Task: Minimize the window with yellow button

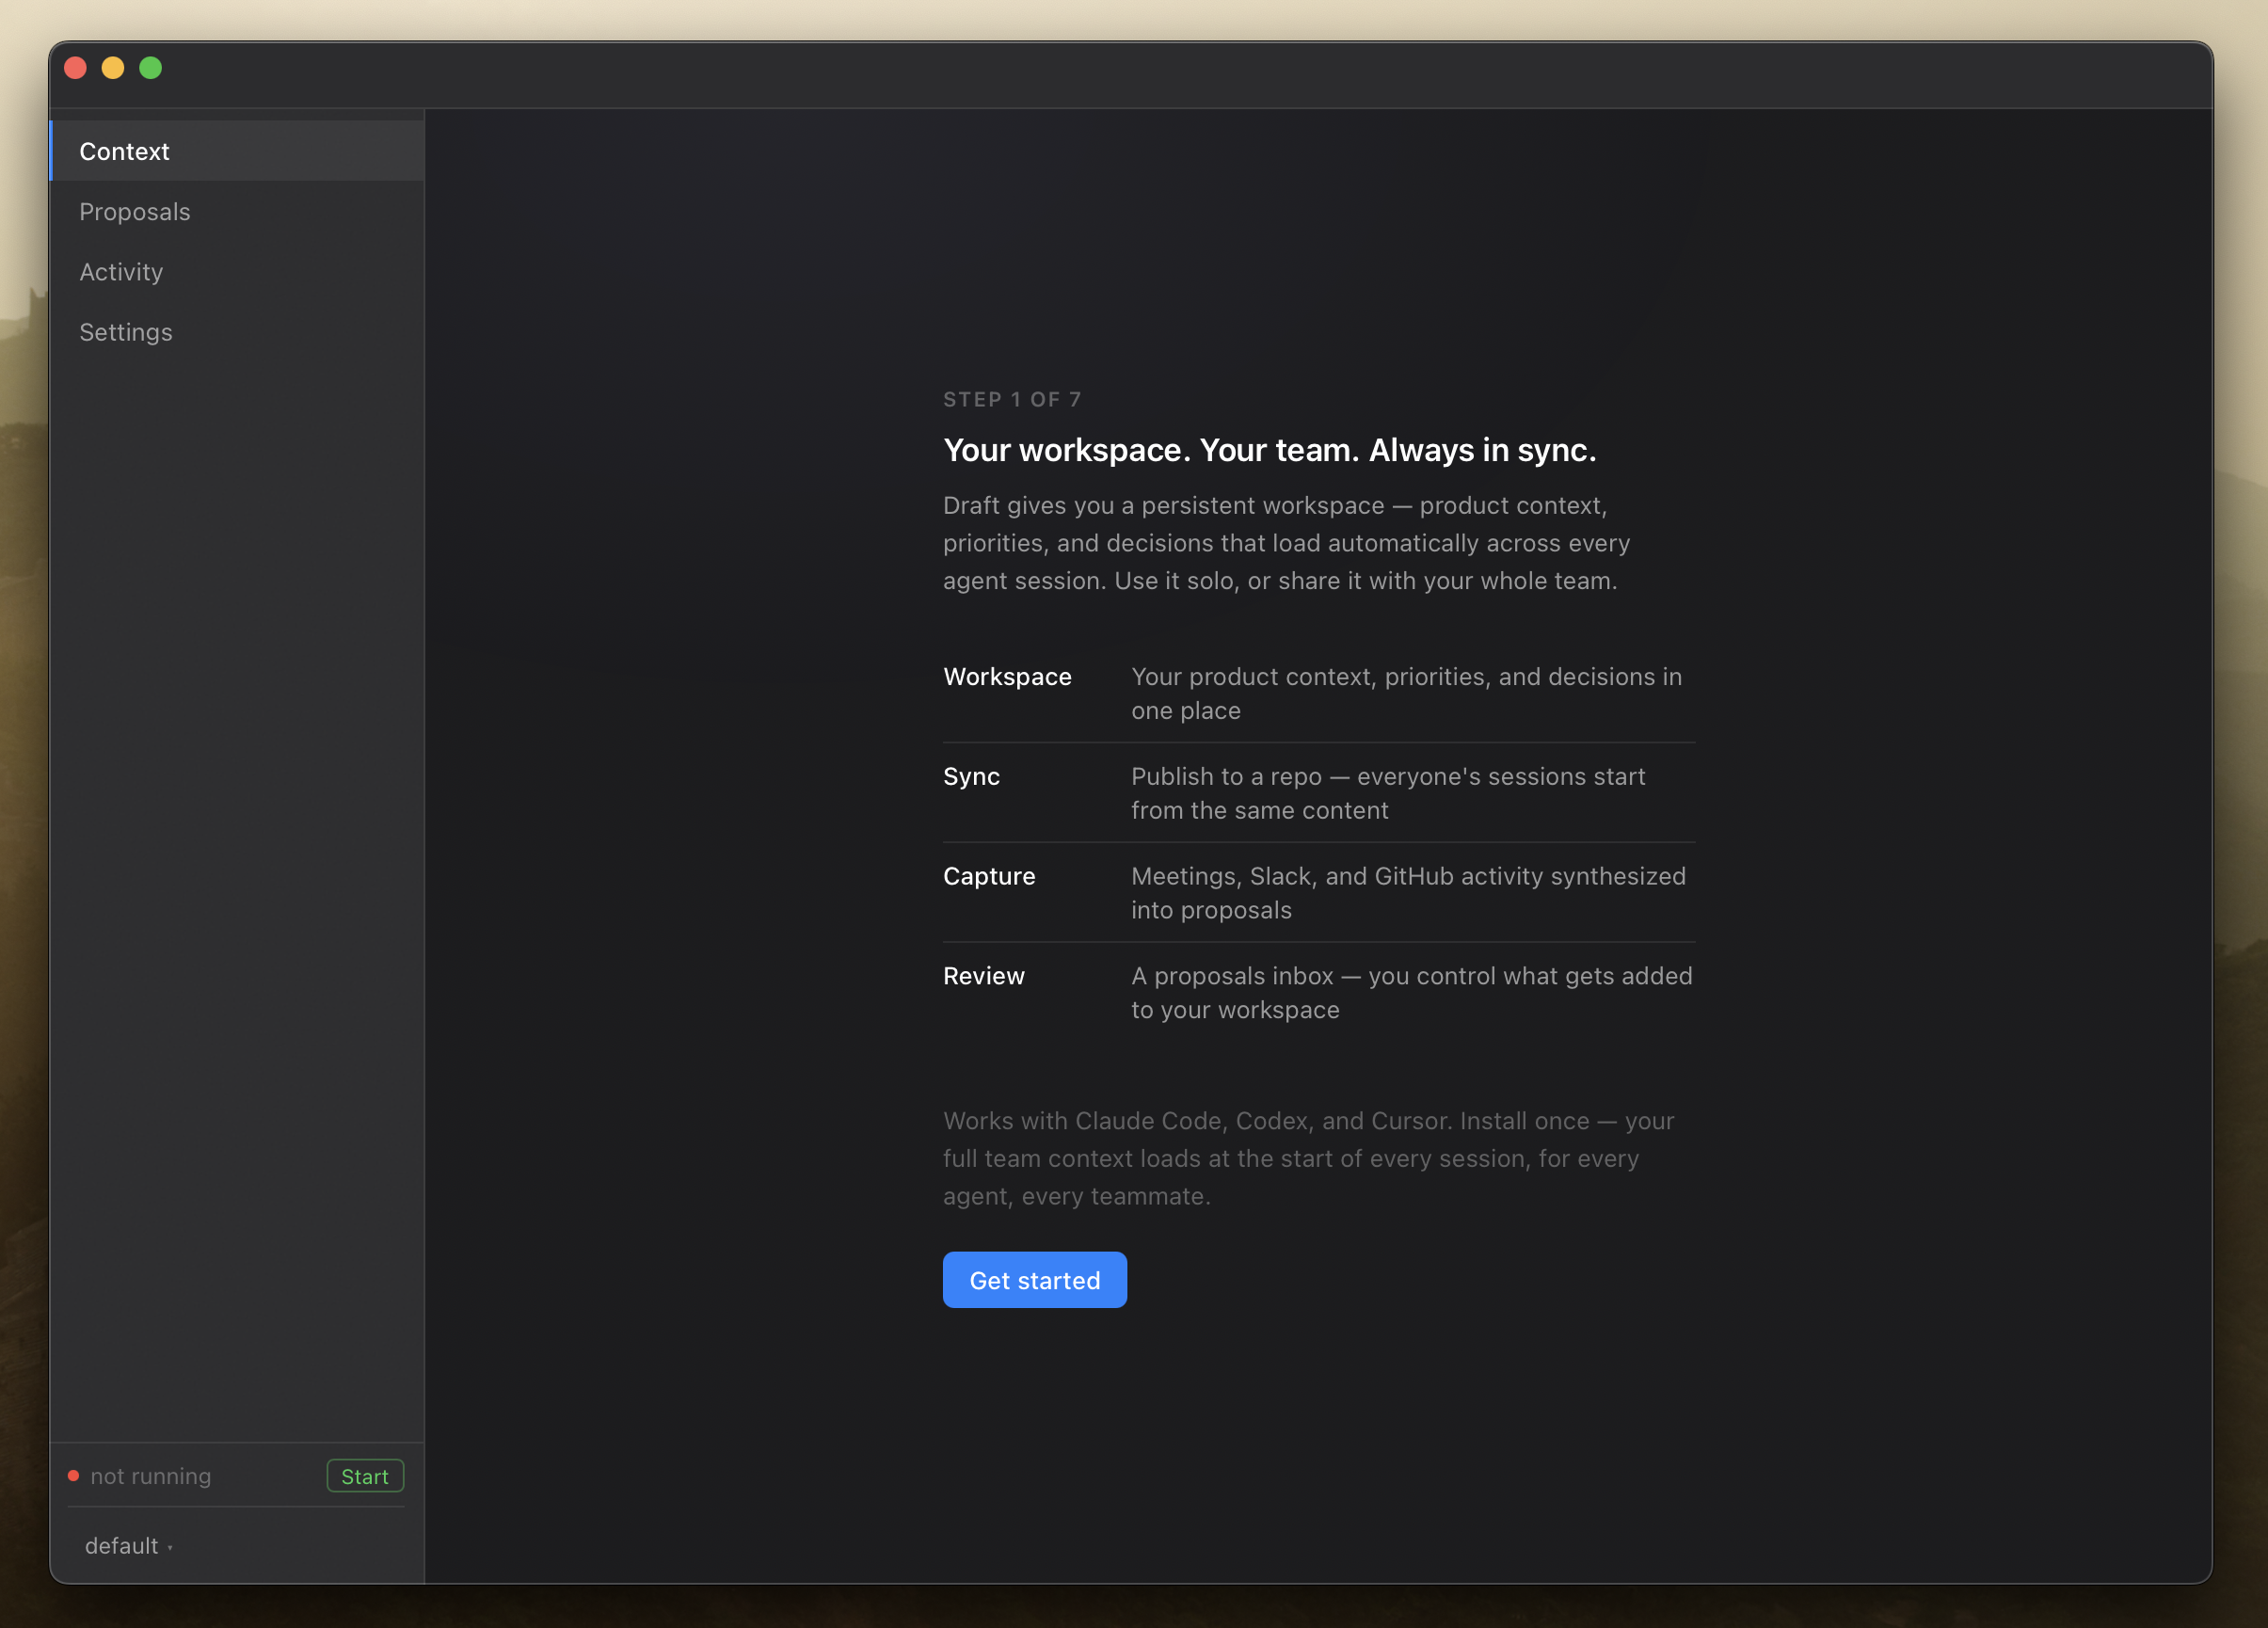Action: (113, 68)
